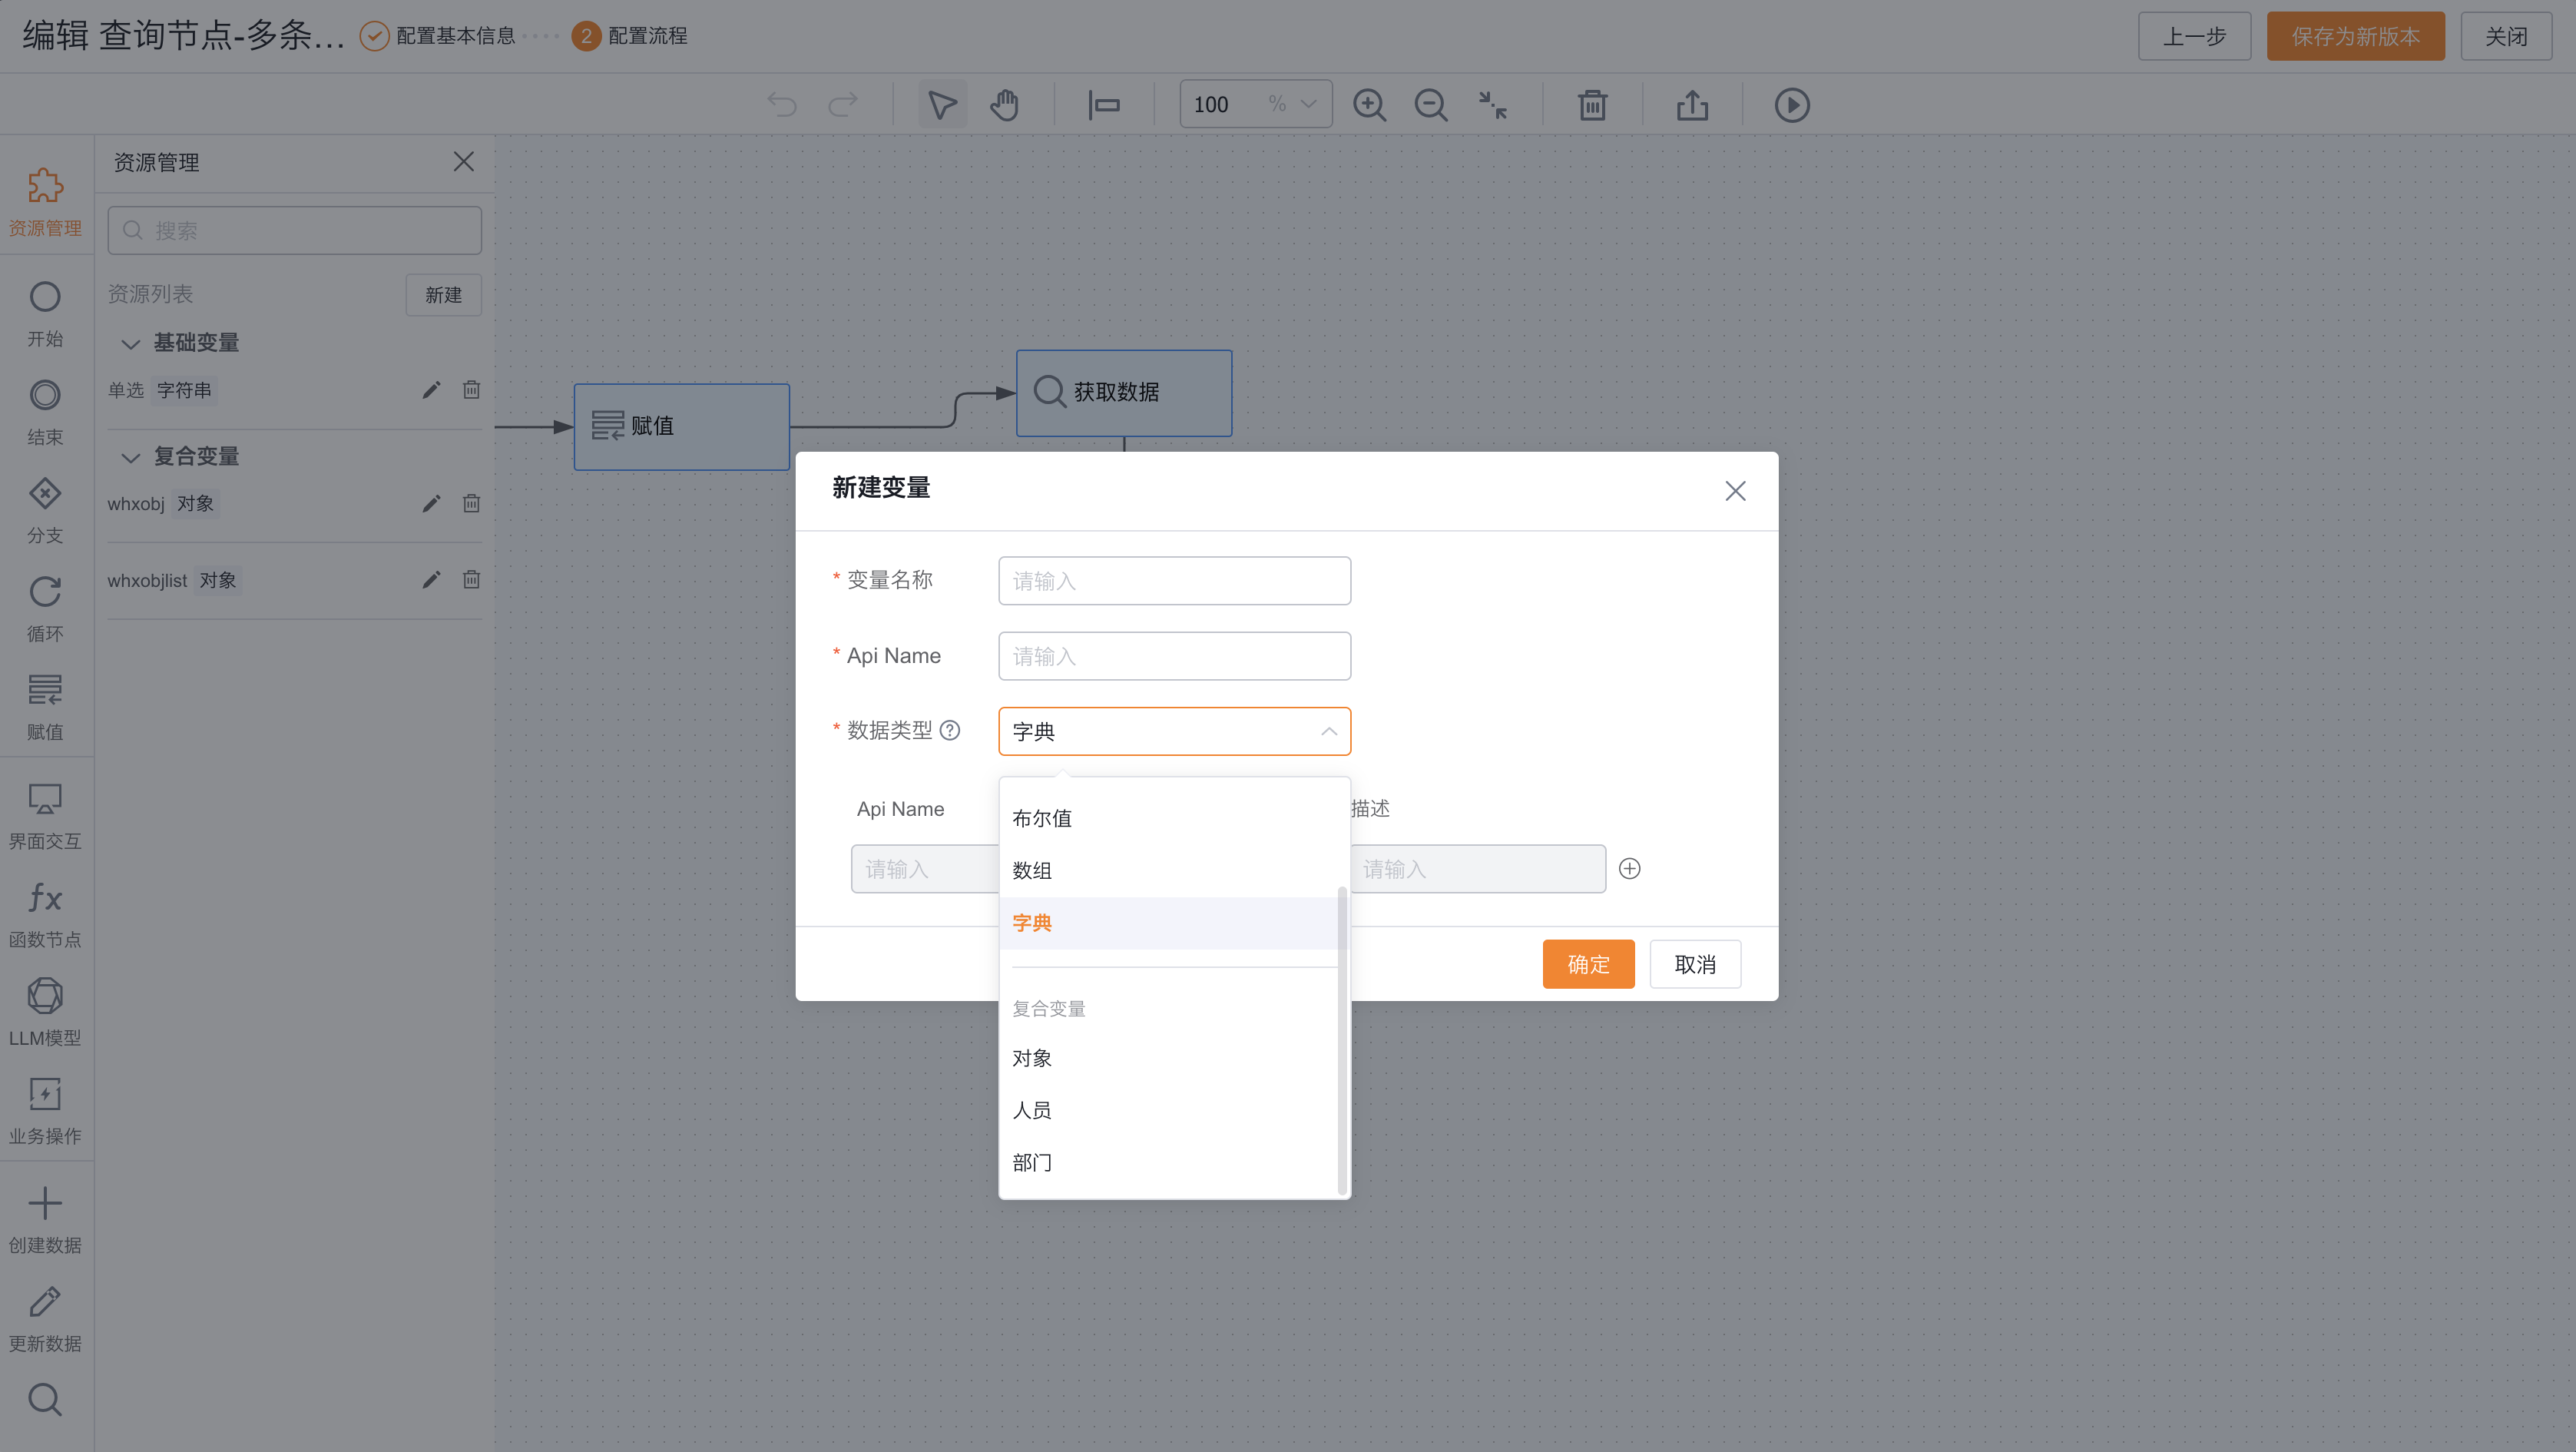The height and width of the screenshot is (1452, 2576).
Task: Zoom out with the magnifier minus icon
Action: (1431, 104)
